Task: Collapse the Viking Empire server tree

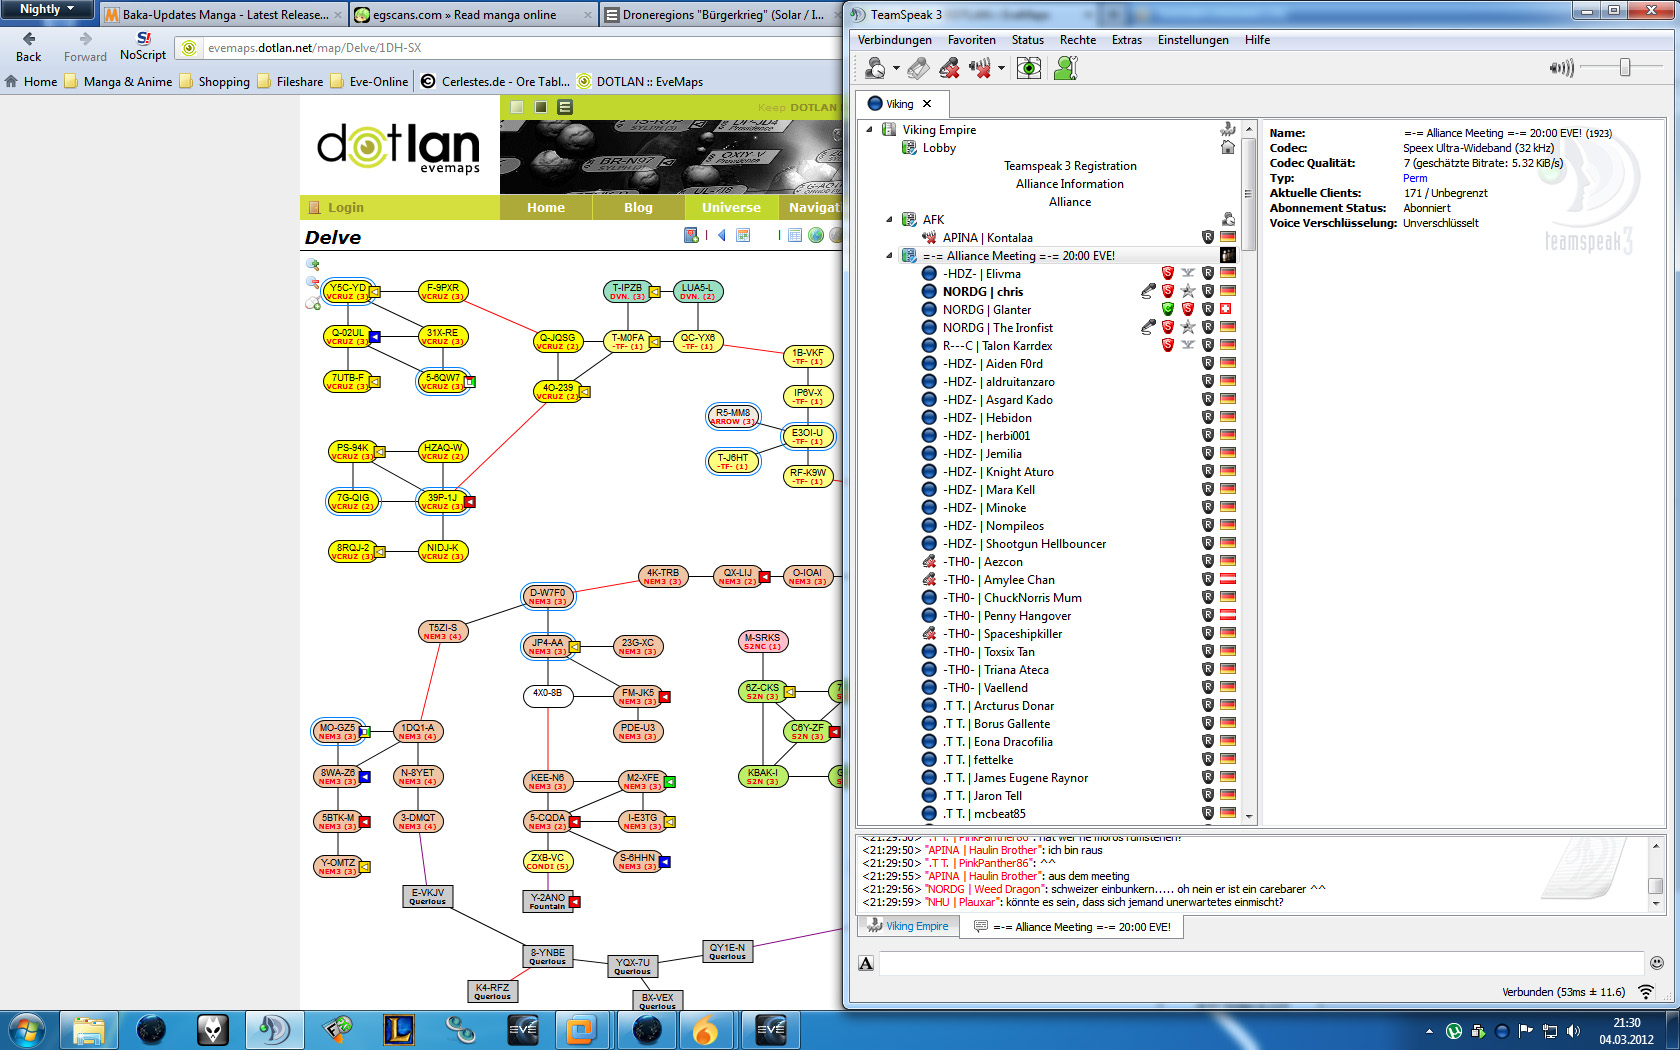Action: tap(869, 130)
